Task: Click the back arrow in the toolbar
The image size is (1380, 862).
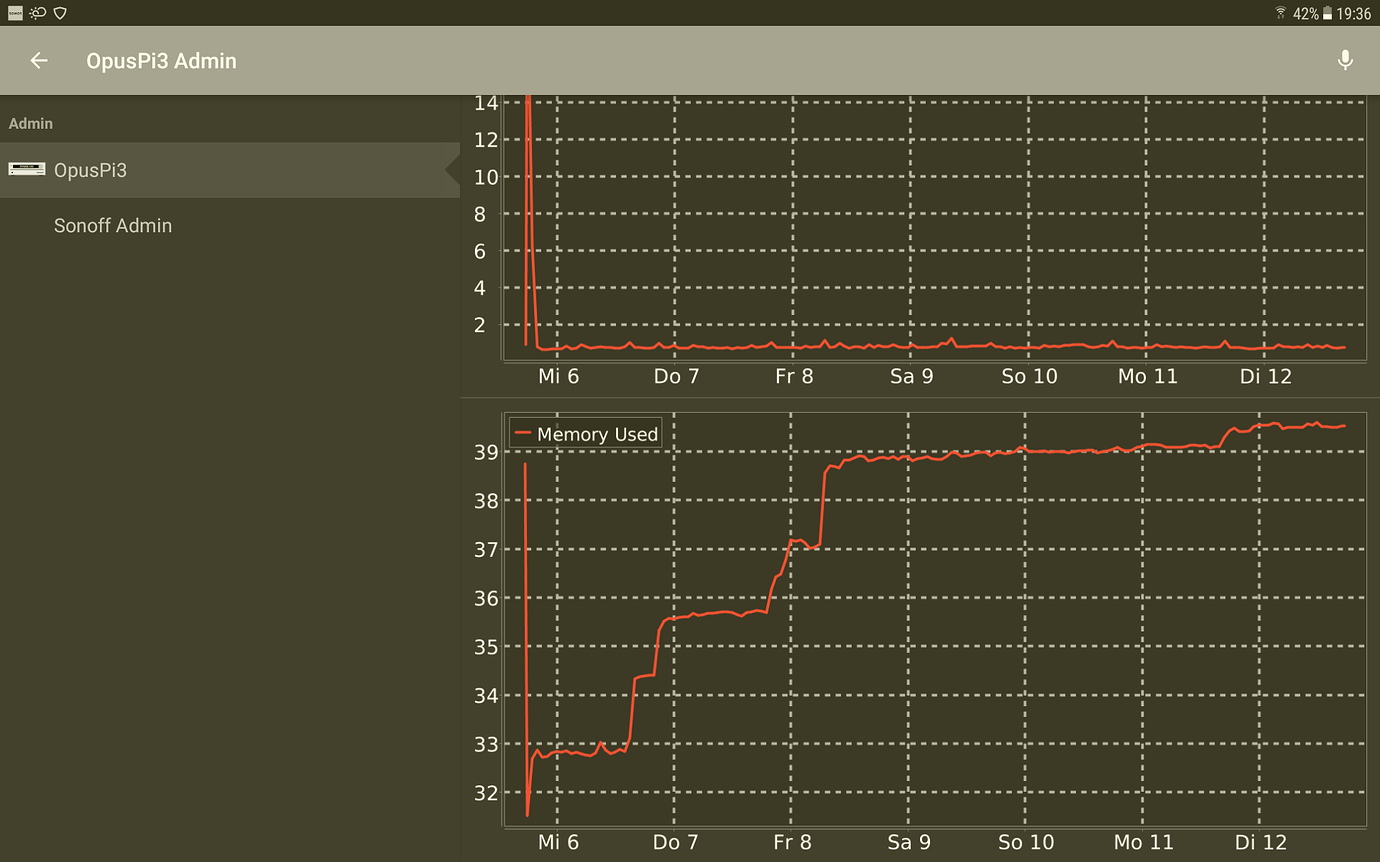Action: coord(38,60)
